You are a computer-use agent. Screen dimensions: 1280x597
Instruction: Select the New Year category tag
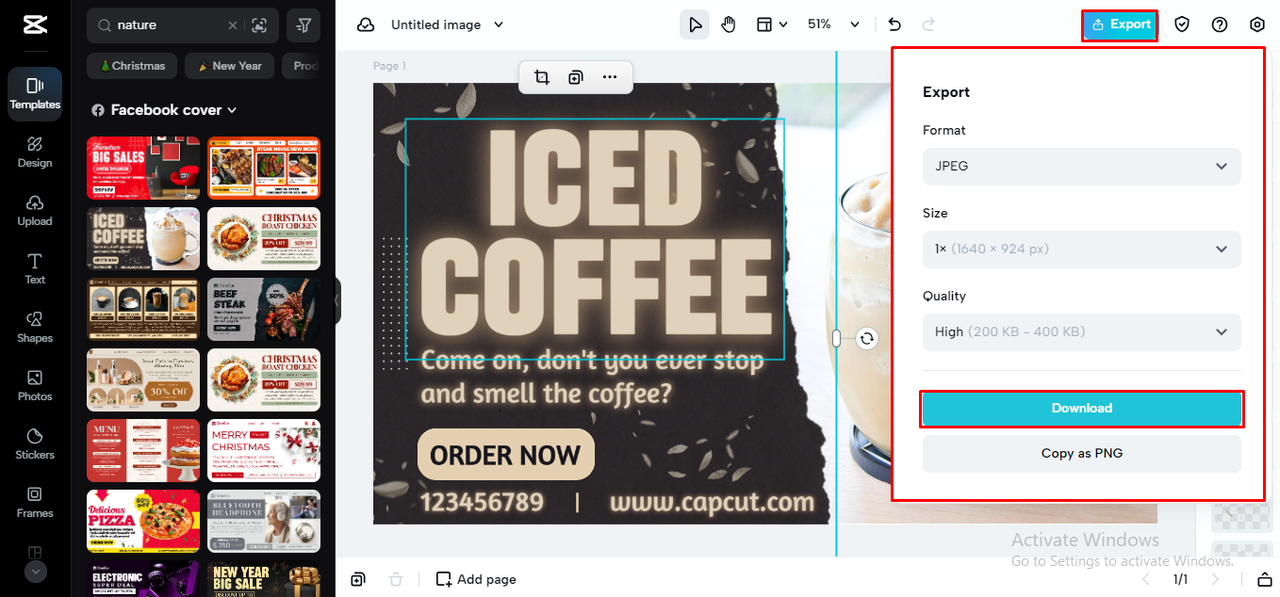click(230, 66)
